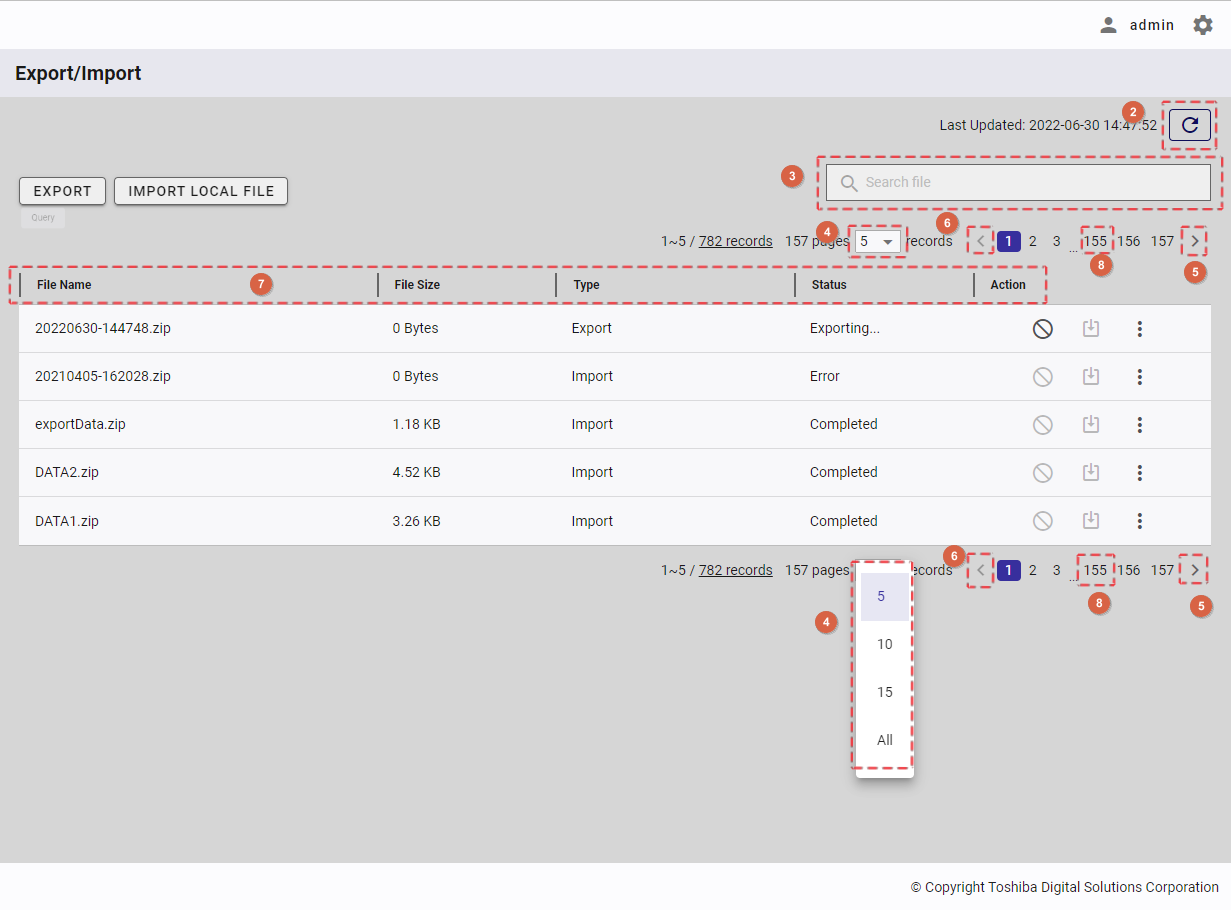Open more options for 20210405-162028.zip

tap(1139, 377)
